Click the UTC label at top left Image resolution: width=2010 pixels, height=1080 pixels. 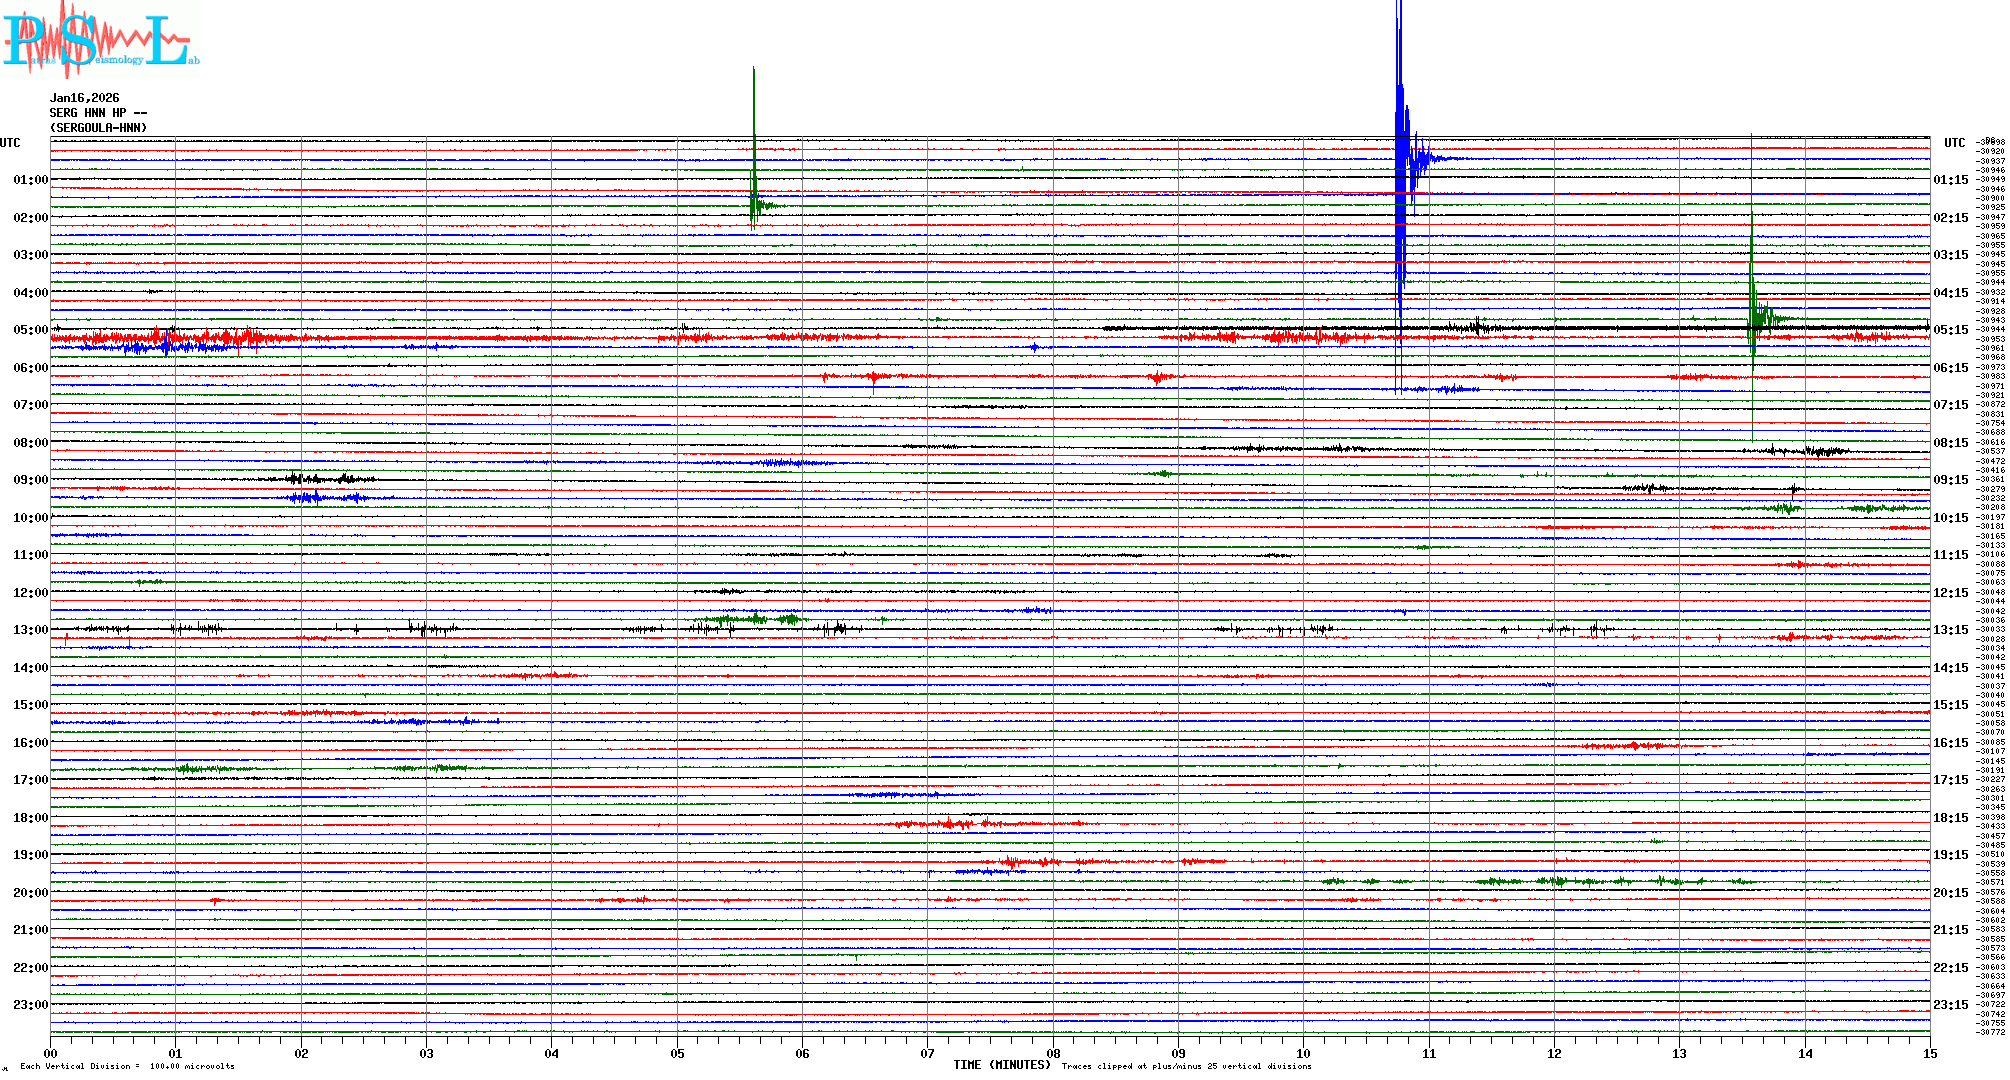pos(10,143)
